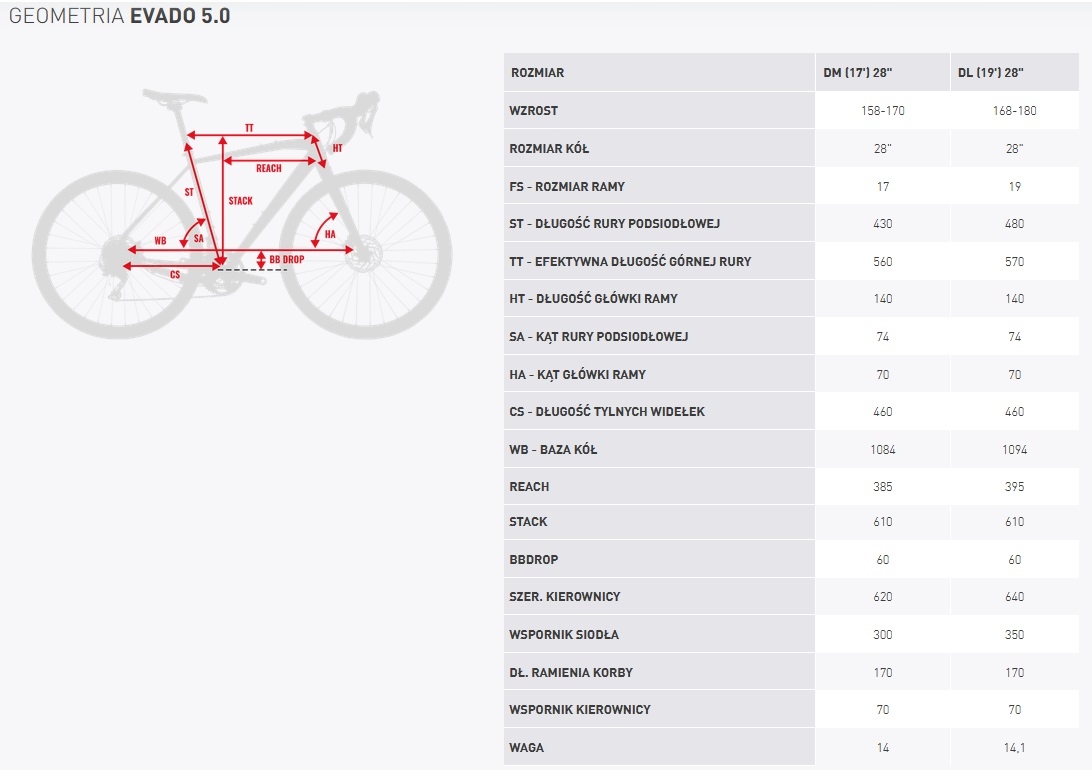This screenshot has width=1092, height=770.
Task: Select the TT marker above the bike frame
Action: [249, 128]
